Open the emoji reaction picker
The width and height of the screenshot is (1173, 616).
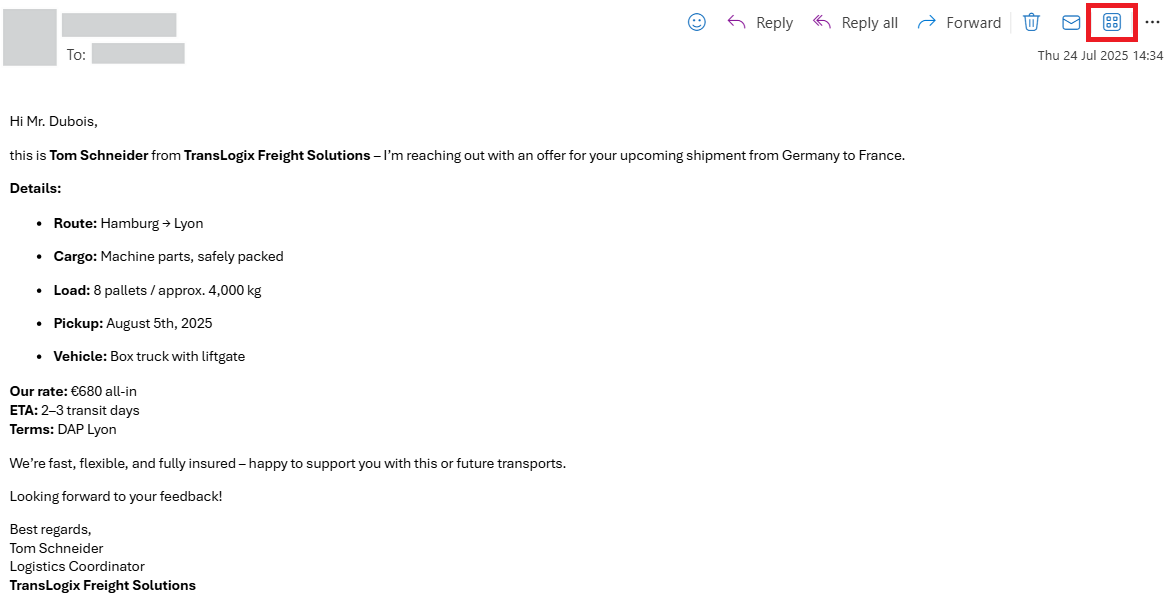point(696,22)
